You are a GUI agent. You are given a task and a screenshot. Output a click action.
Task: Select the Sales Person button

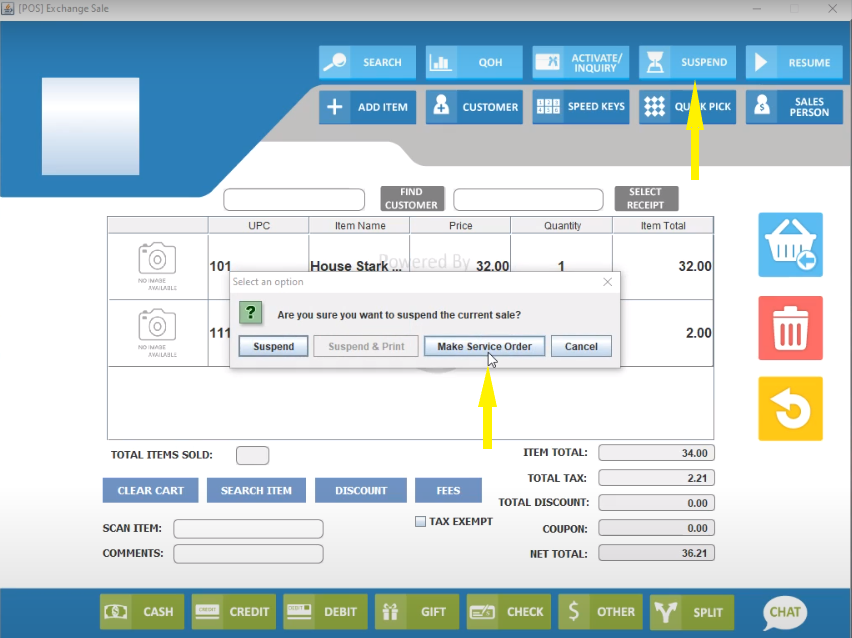(794, 107)
